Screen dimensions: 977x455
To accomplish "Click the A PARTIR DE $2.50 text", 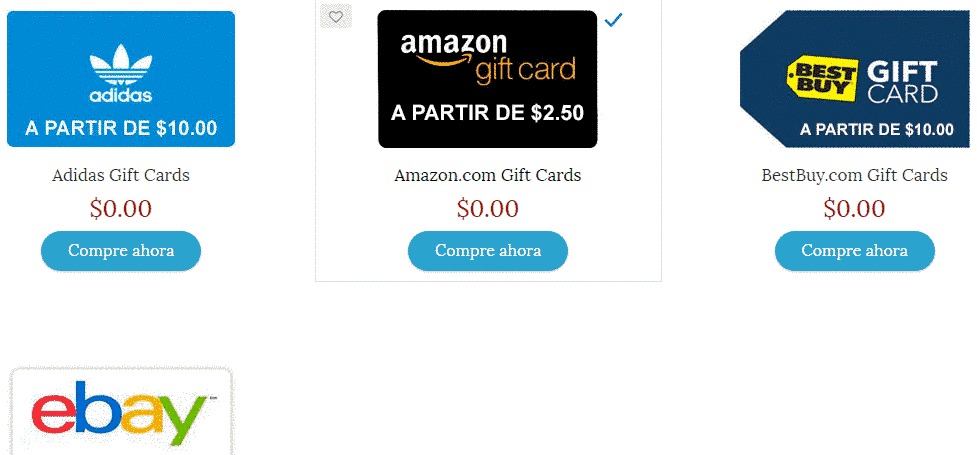I will pos(488,113).
